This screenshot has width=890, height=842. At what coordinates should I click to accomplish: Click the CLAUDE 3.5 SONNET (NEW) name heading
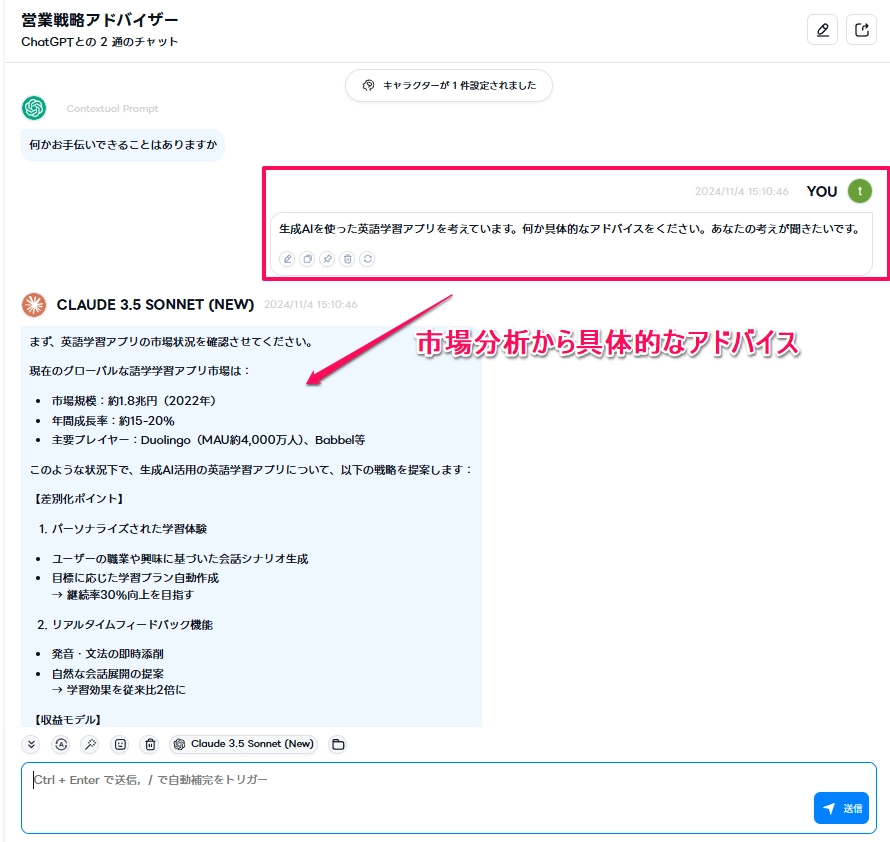coord(155,304)
